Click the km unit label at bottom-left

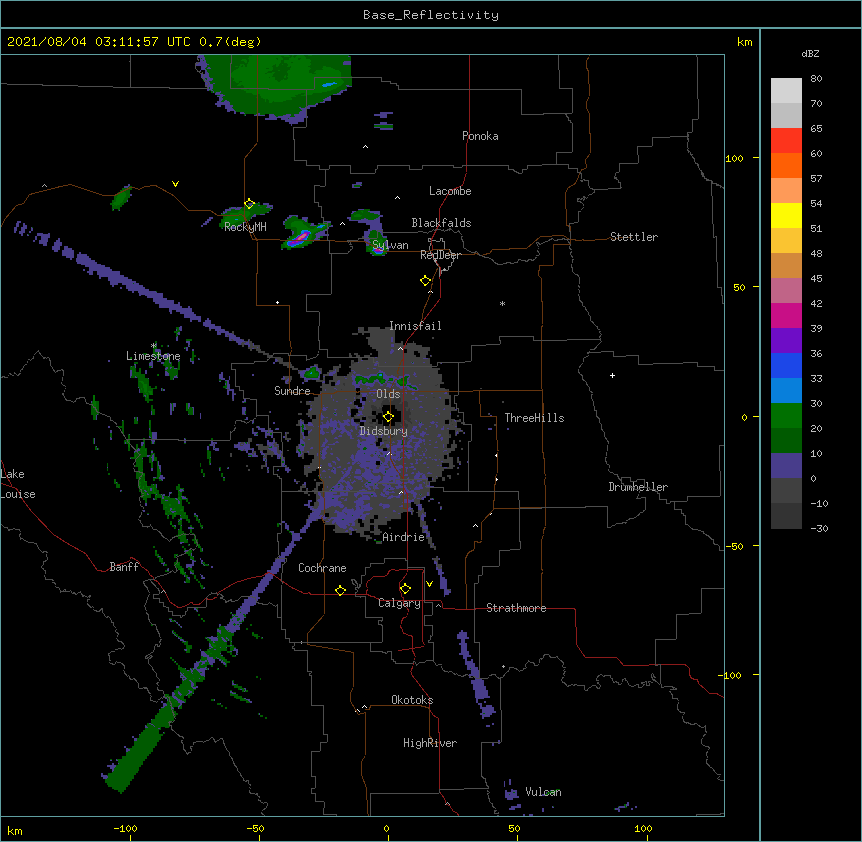[15, 831]
